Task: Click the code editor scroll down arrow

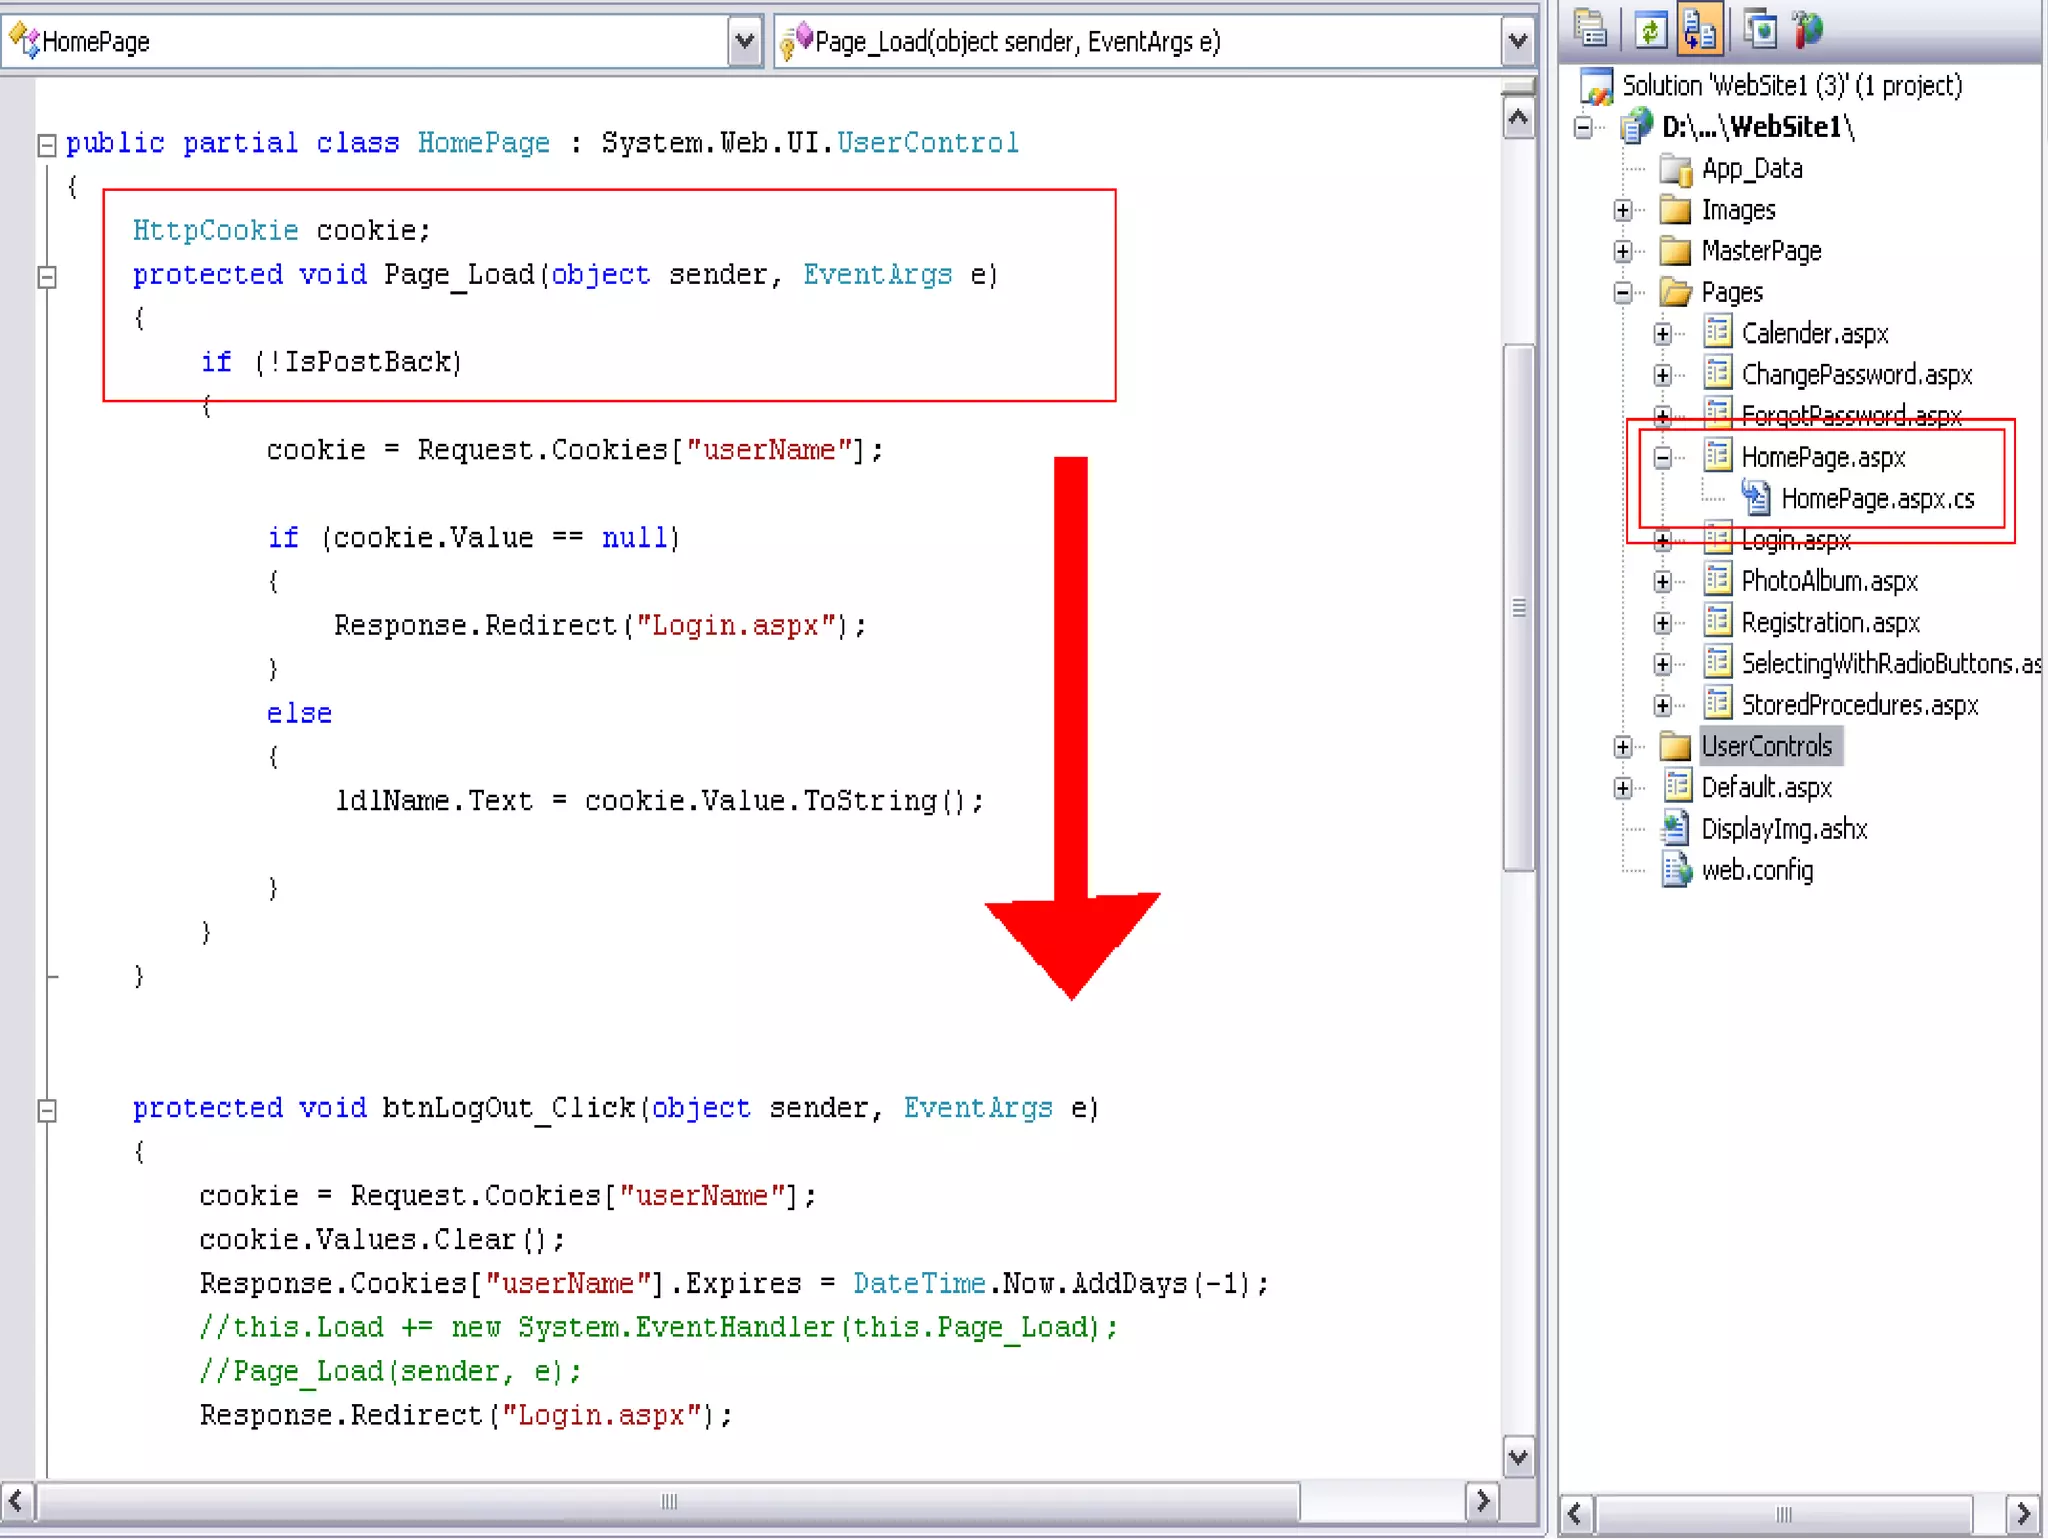Action: [x=1518, y=1456]
